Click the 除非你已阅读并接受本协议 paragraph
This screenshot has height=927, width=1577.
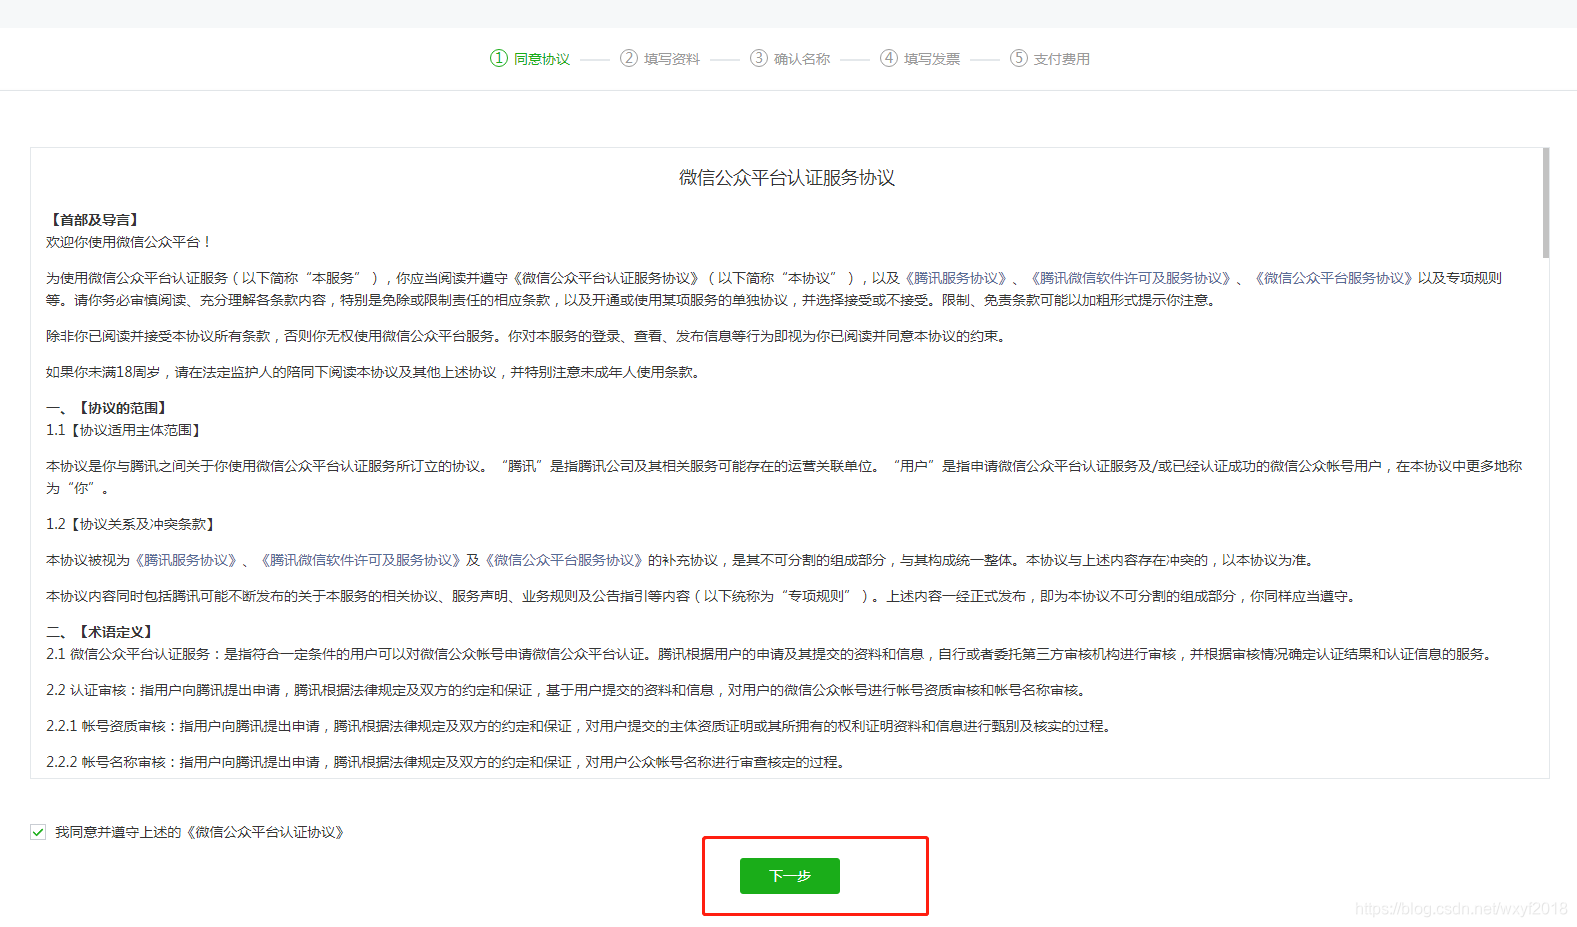(x=528, y=336)
